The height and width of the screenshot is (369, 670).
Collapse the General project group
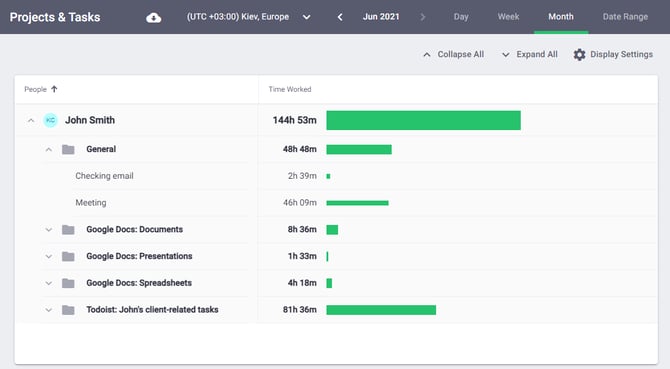click(49, 149)
